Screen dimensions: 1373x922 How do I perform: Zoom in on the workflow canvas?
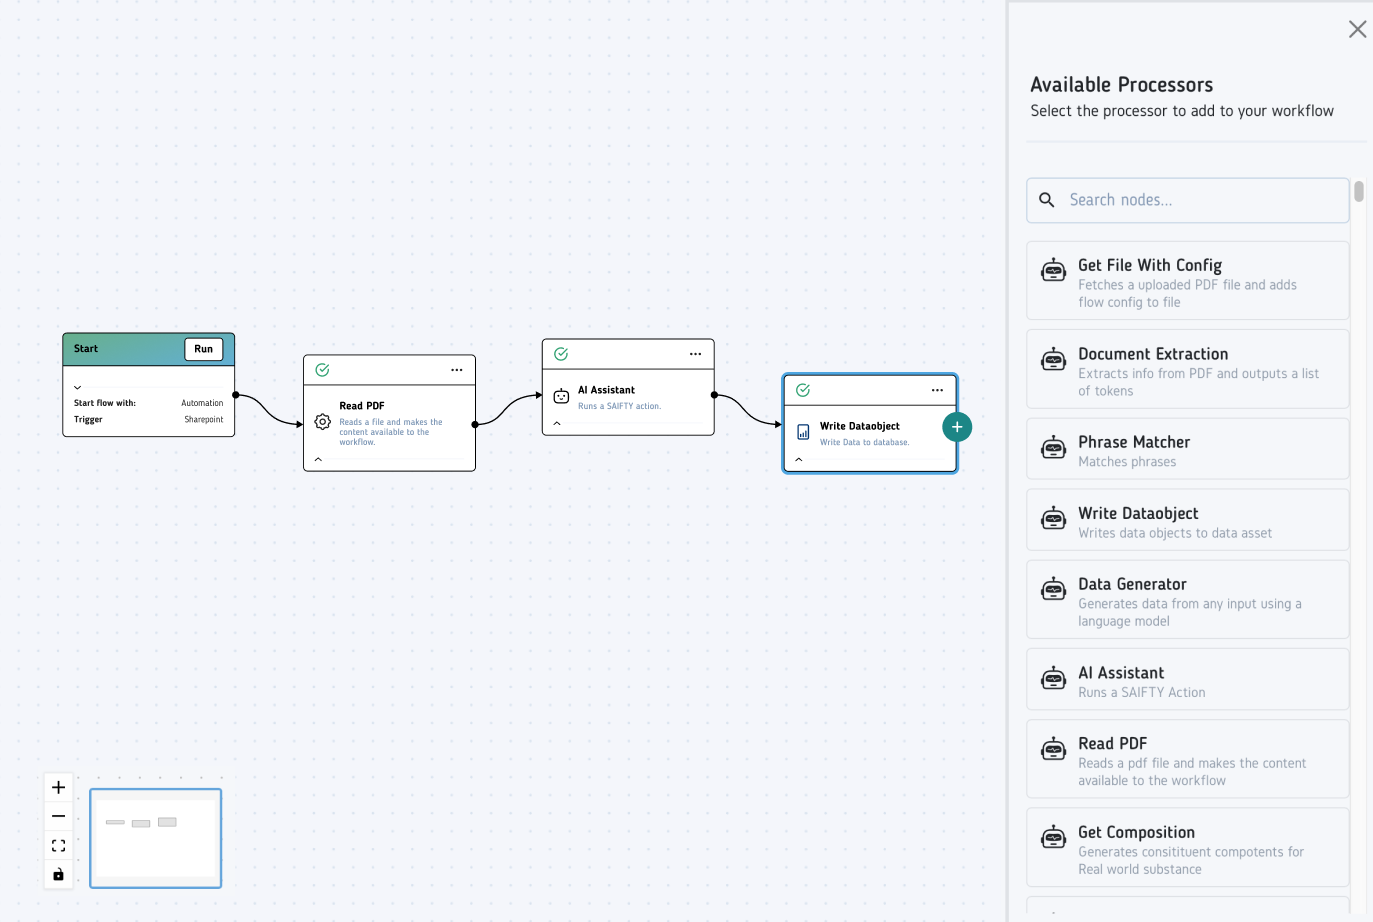[x=59, y=787]
